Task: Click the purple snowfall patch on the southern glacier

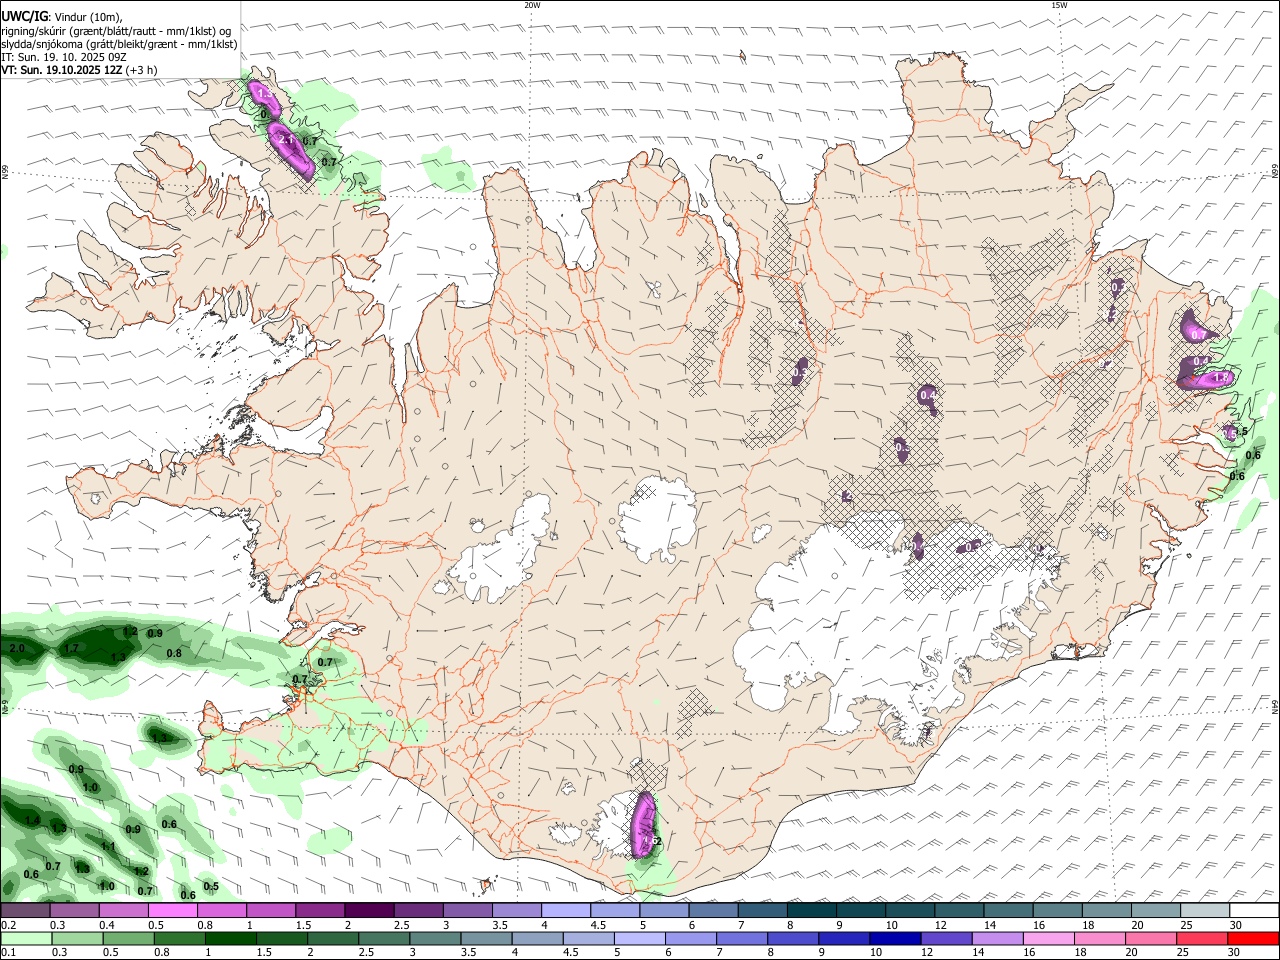Action: pos(643,825)
